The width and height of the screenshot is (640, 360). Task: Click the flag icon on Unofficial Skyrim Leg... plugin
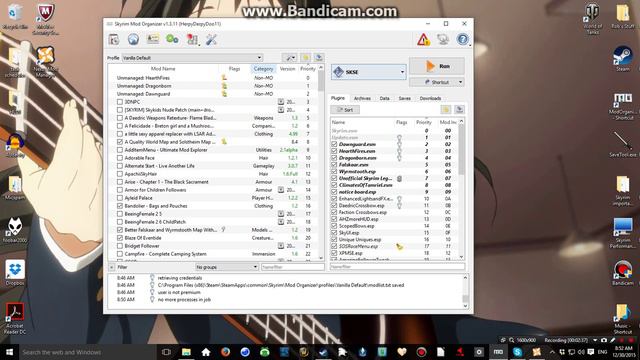pyautogui.click(x=400, y=178)
